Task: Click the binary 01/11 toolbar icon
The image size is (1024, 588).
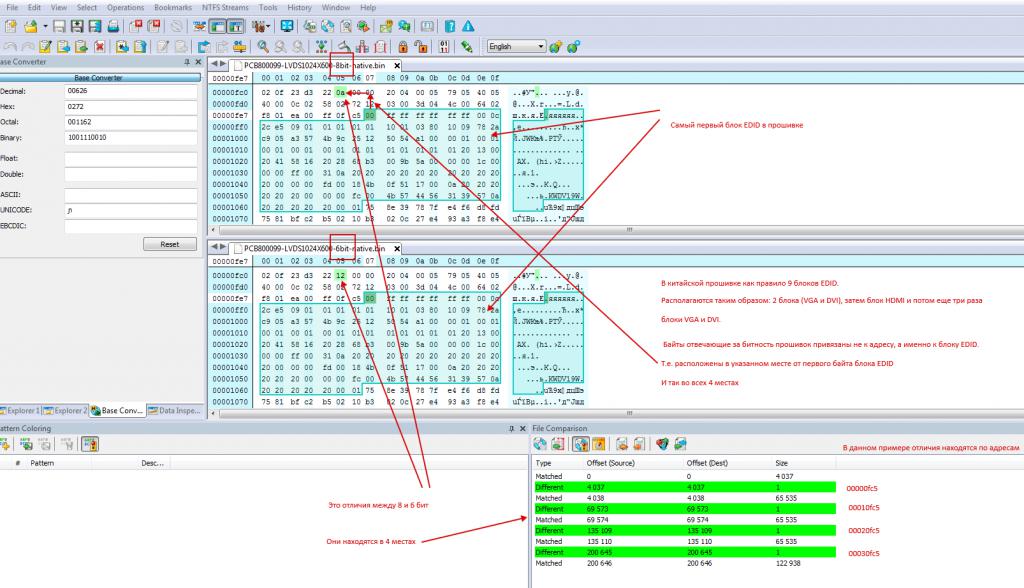Action: click(444, 46)
